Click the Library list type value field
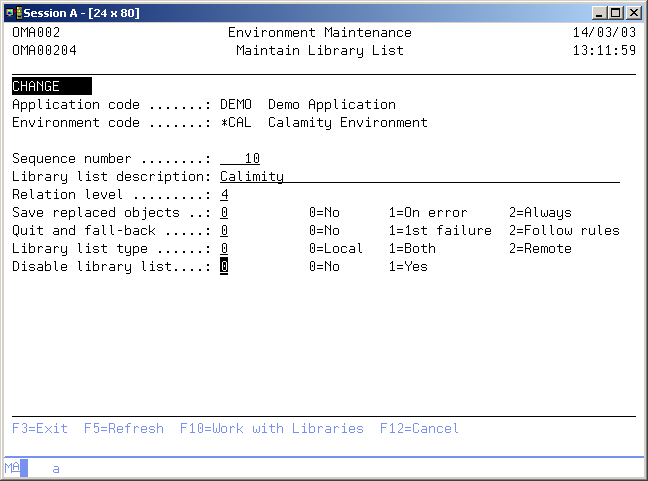The image size is (648, 481). [224, 249]
